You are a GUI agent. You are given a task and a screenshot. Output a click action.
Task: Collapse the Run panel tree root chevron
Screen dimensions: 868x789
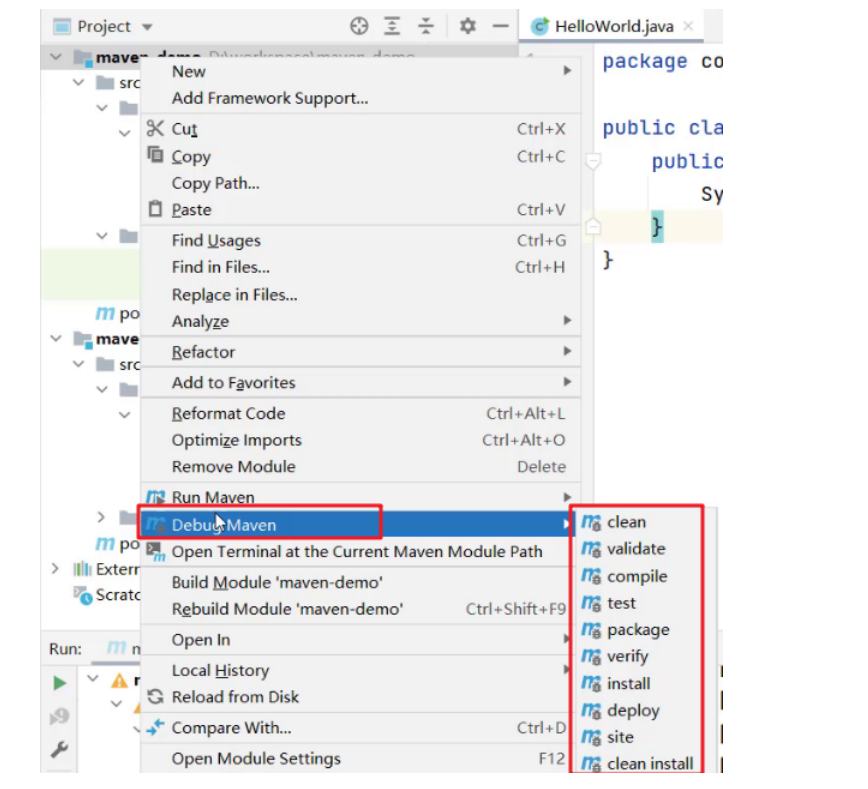[x=92, y=678]
